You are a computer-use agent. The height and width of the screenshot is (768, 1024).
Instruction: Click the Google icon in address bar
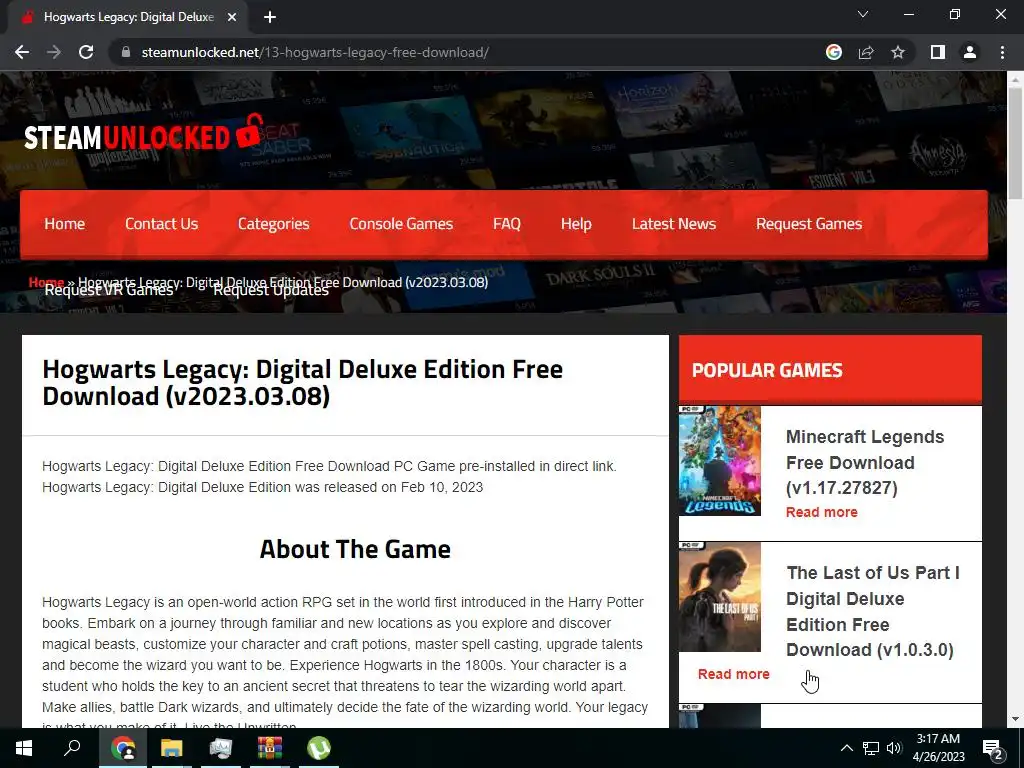click(x=834, y=52)
